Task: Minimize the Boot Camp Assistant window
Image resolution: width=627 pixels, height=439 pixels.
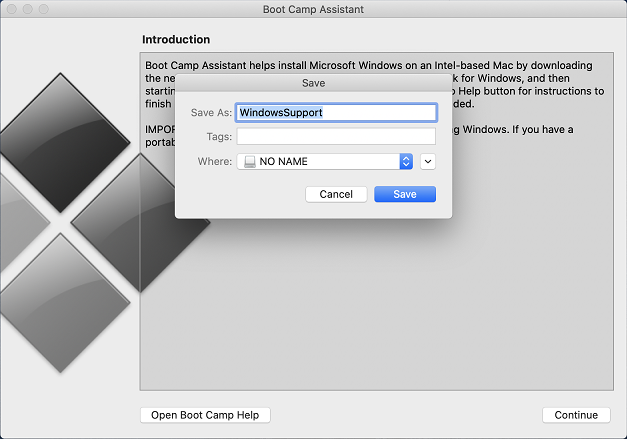Action: 28,9
